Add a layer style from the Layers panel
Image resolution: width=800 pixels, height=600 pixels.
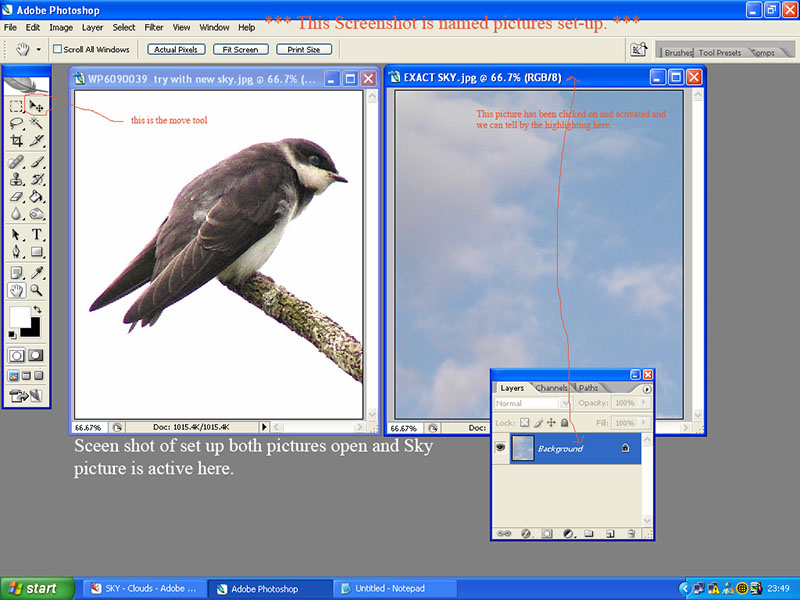coord(526,534)
